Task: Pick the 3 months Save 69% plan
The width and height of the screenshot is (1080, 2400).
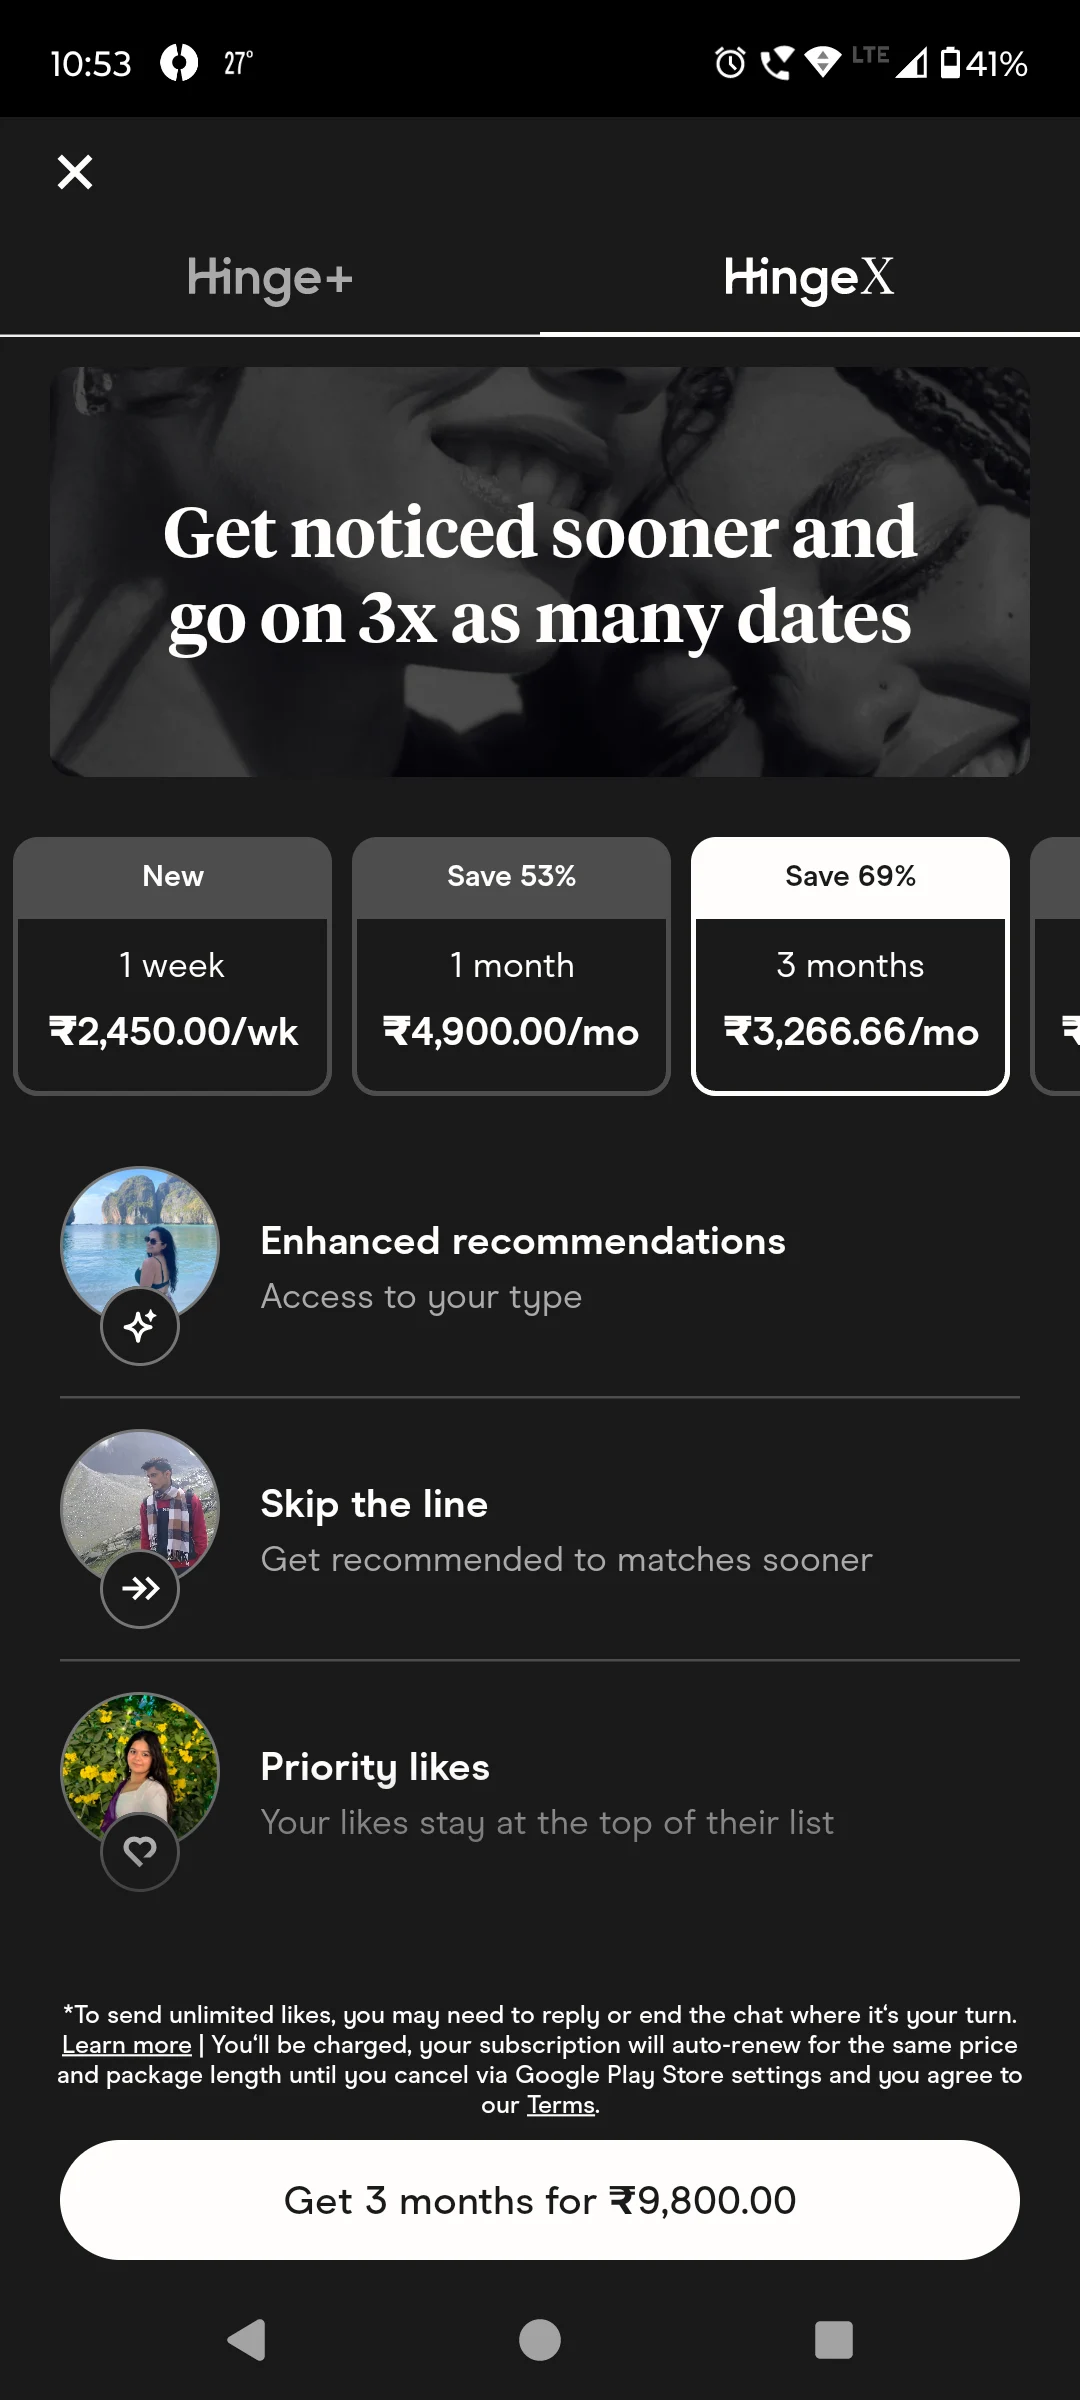Action: click(850, 966)
